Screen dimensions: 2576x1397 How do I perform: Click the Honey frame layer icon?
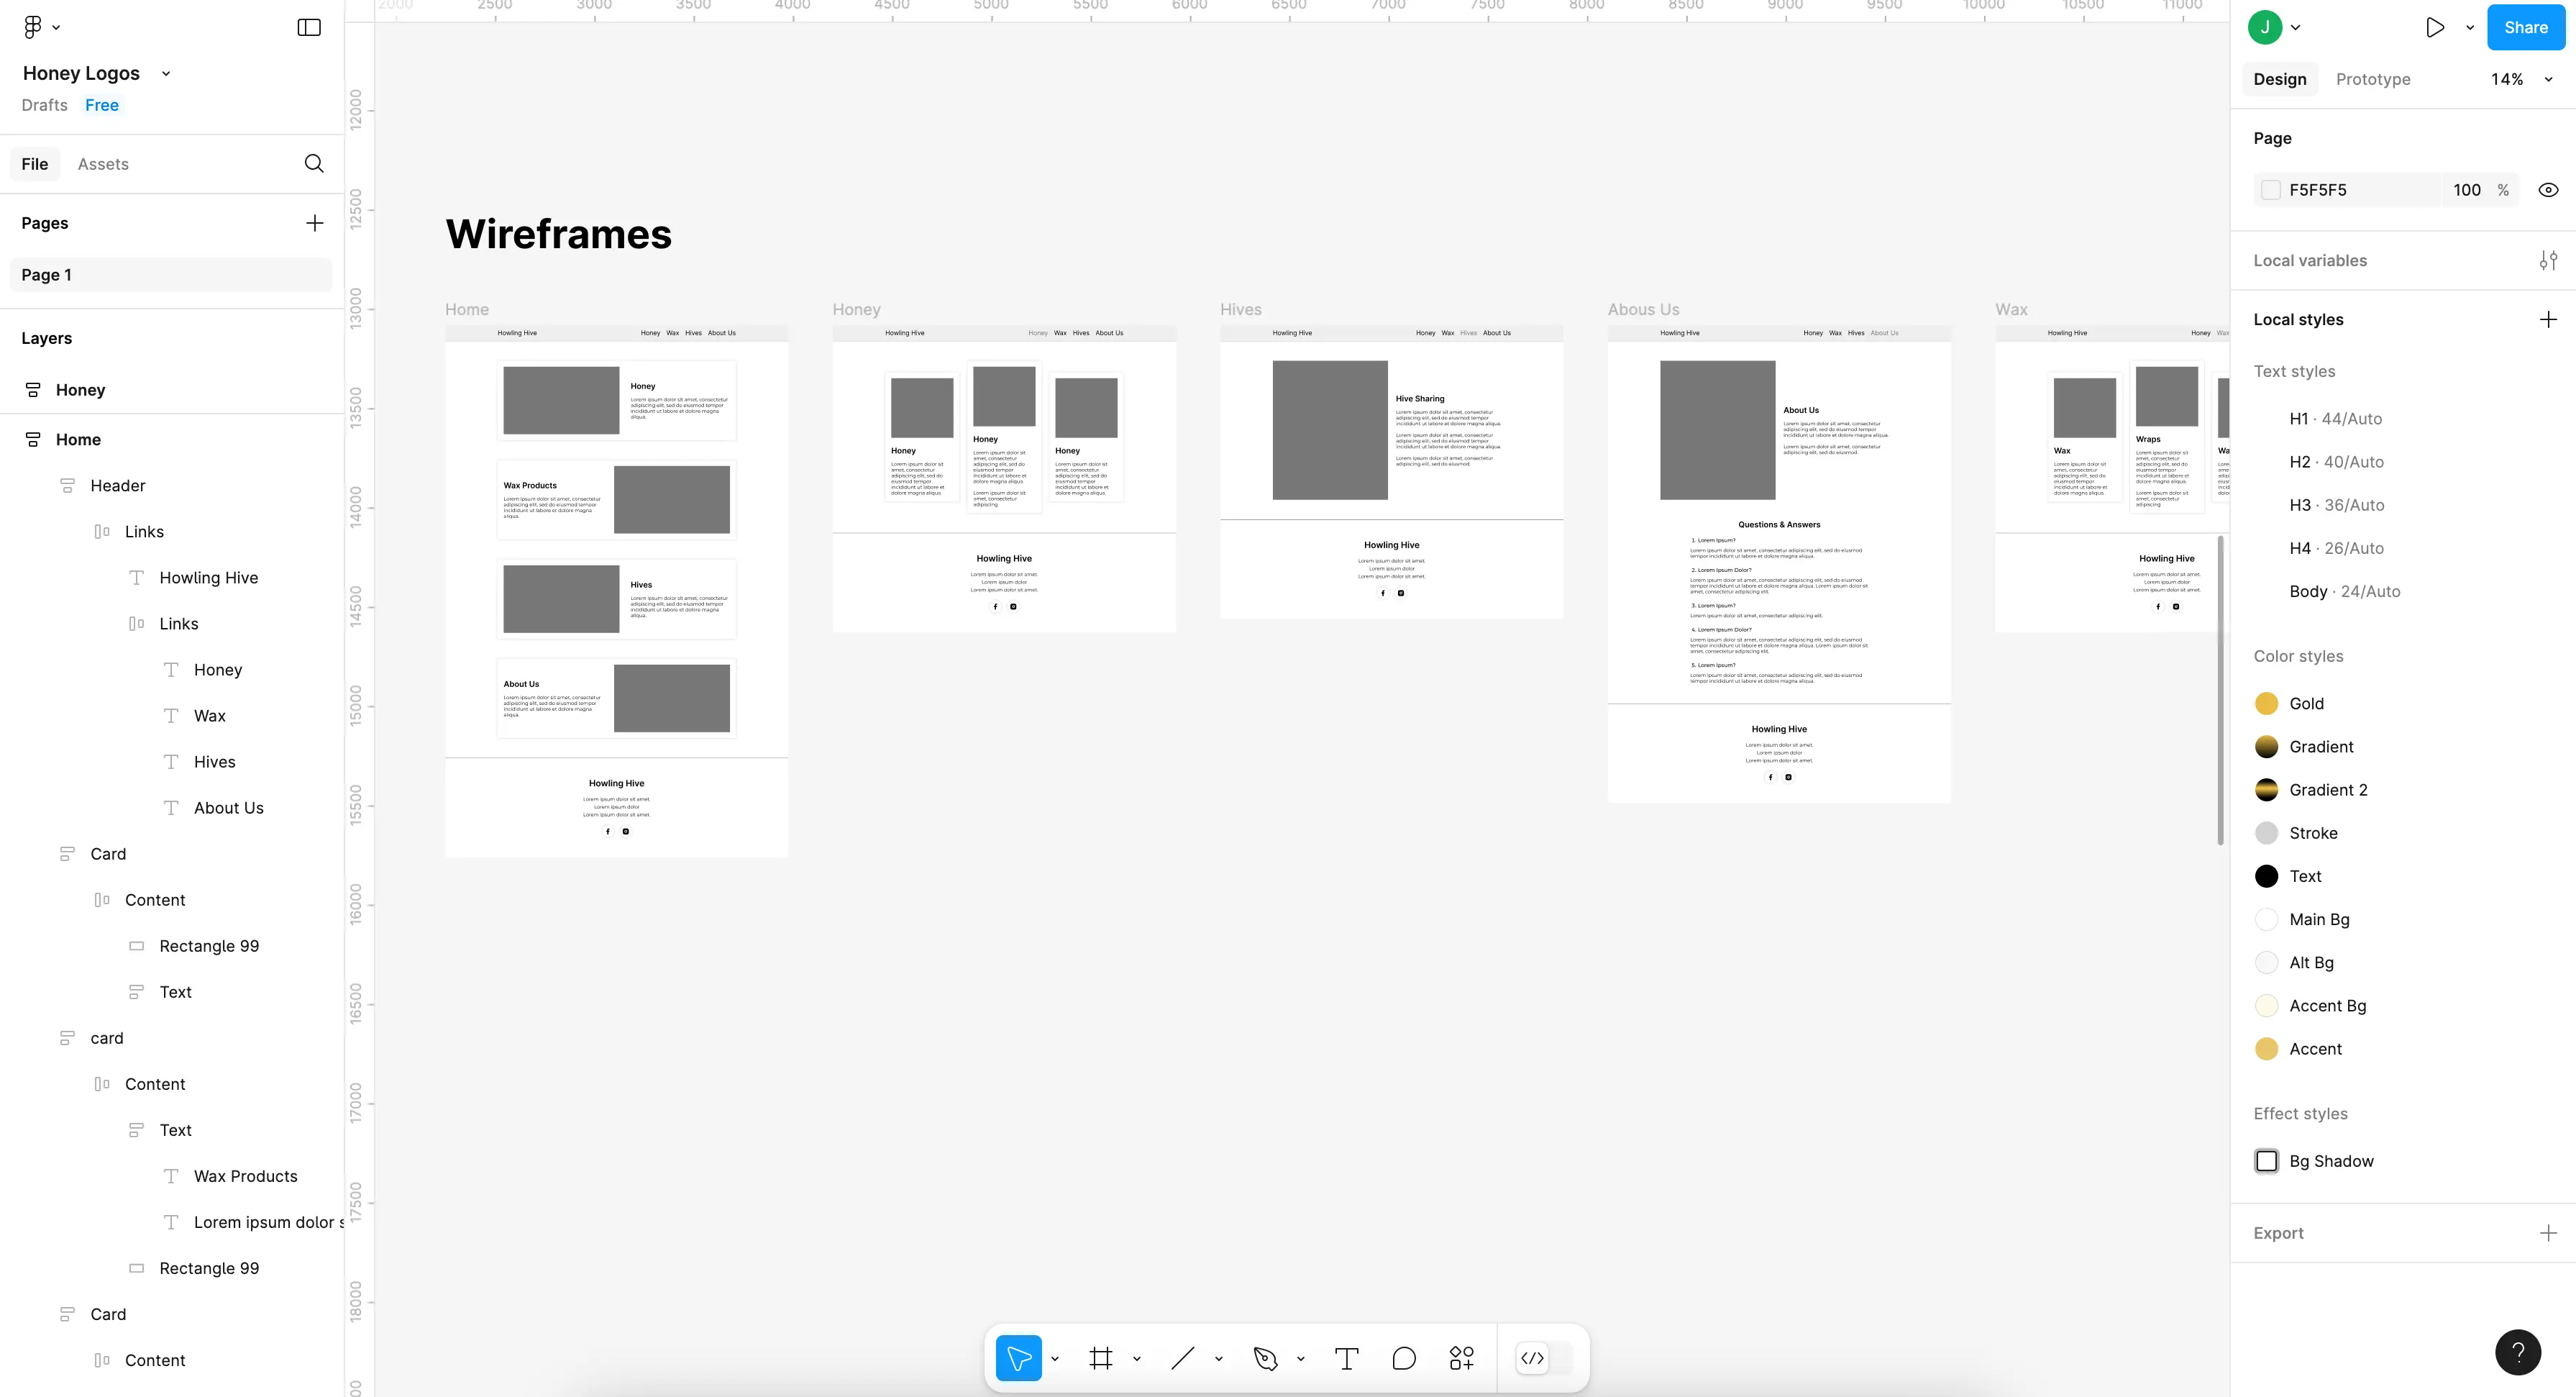click(x=33, y=390)
